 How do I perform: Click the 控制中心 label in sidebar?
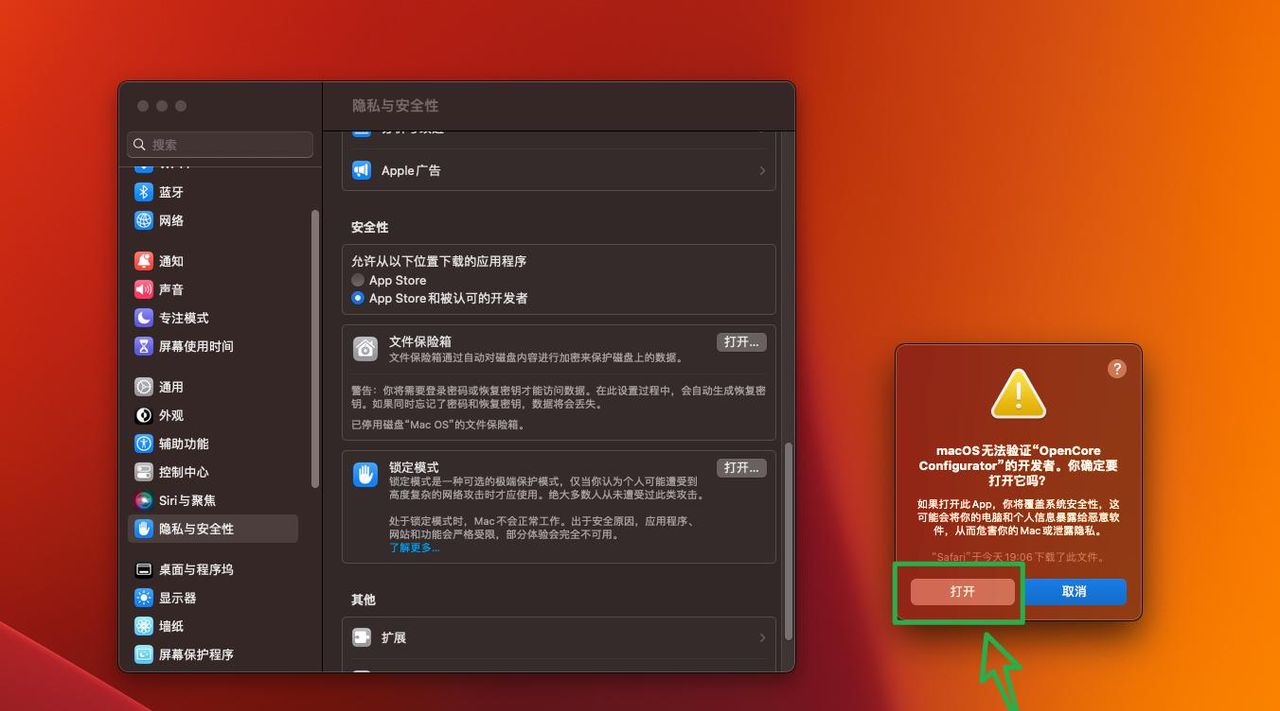(184, 472)
